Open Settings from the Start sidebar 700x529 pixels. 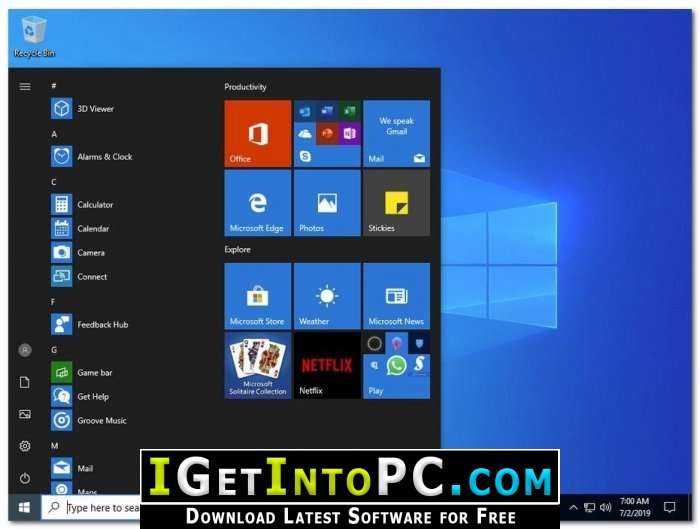[25, 446]
